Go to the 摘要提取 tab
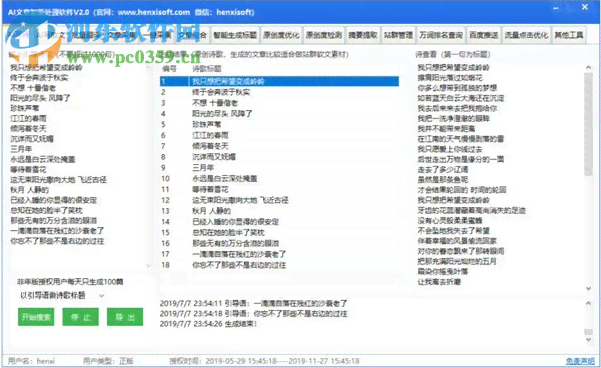The width and height of the screenshot is (601, 368). [x=363, y=35]
